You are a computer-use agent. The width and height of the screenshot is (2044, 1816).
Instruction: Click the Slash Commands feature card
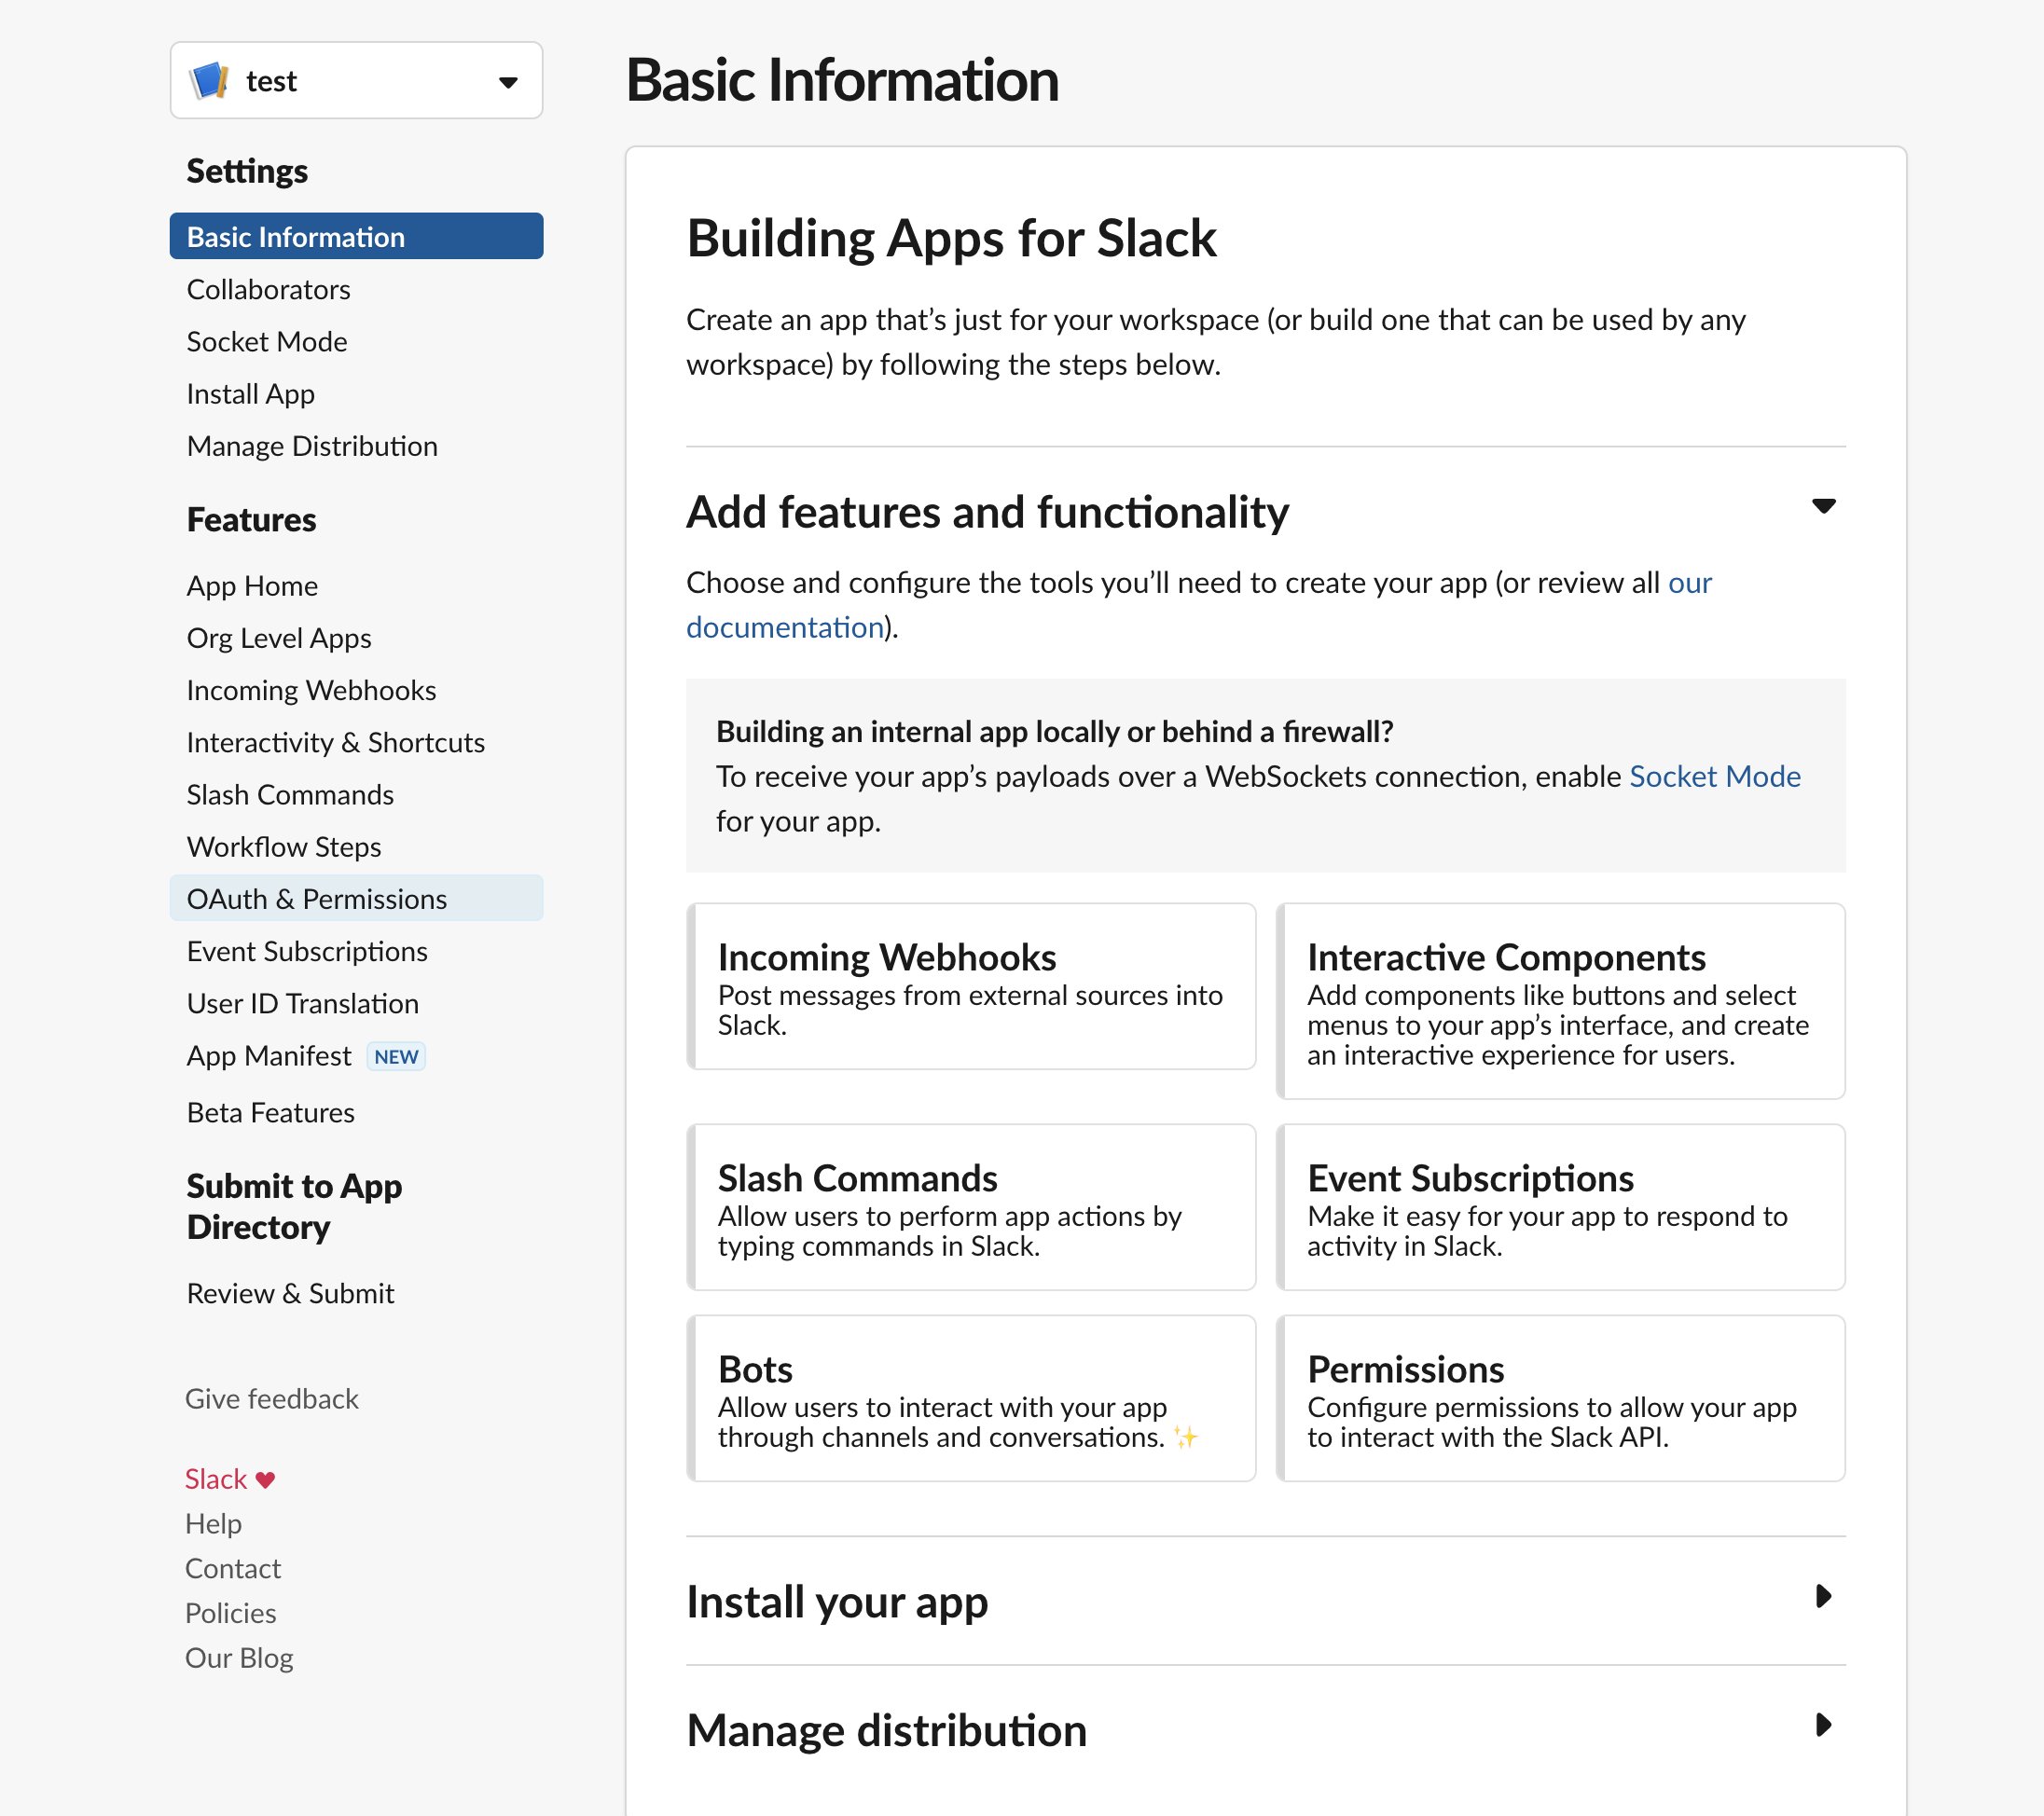pyautogui.click(x=970, y=1207)
